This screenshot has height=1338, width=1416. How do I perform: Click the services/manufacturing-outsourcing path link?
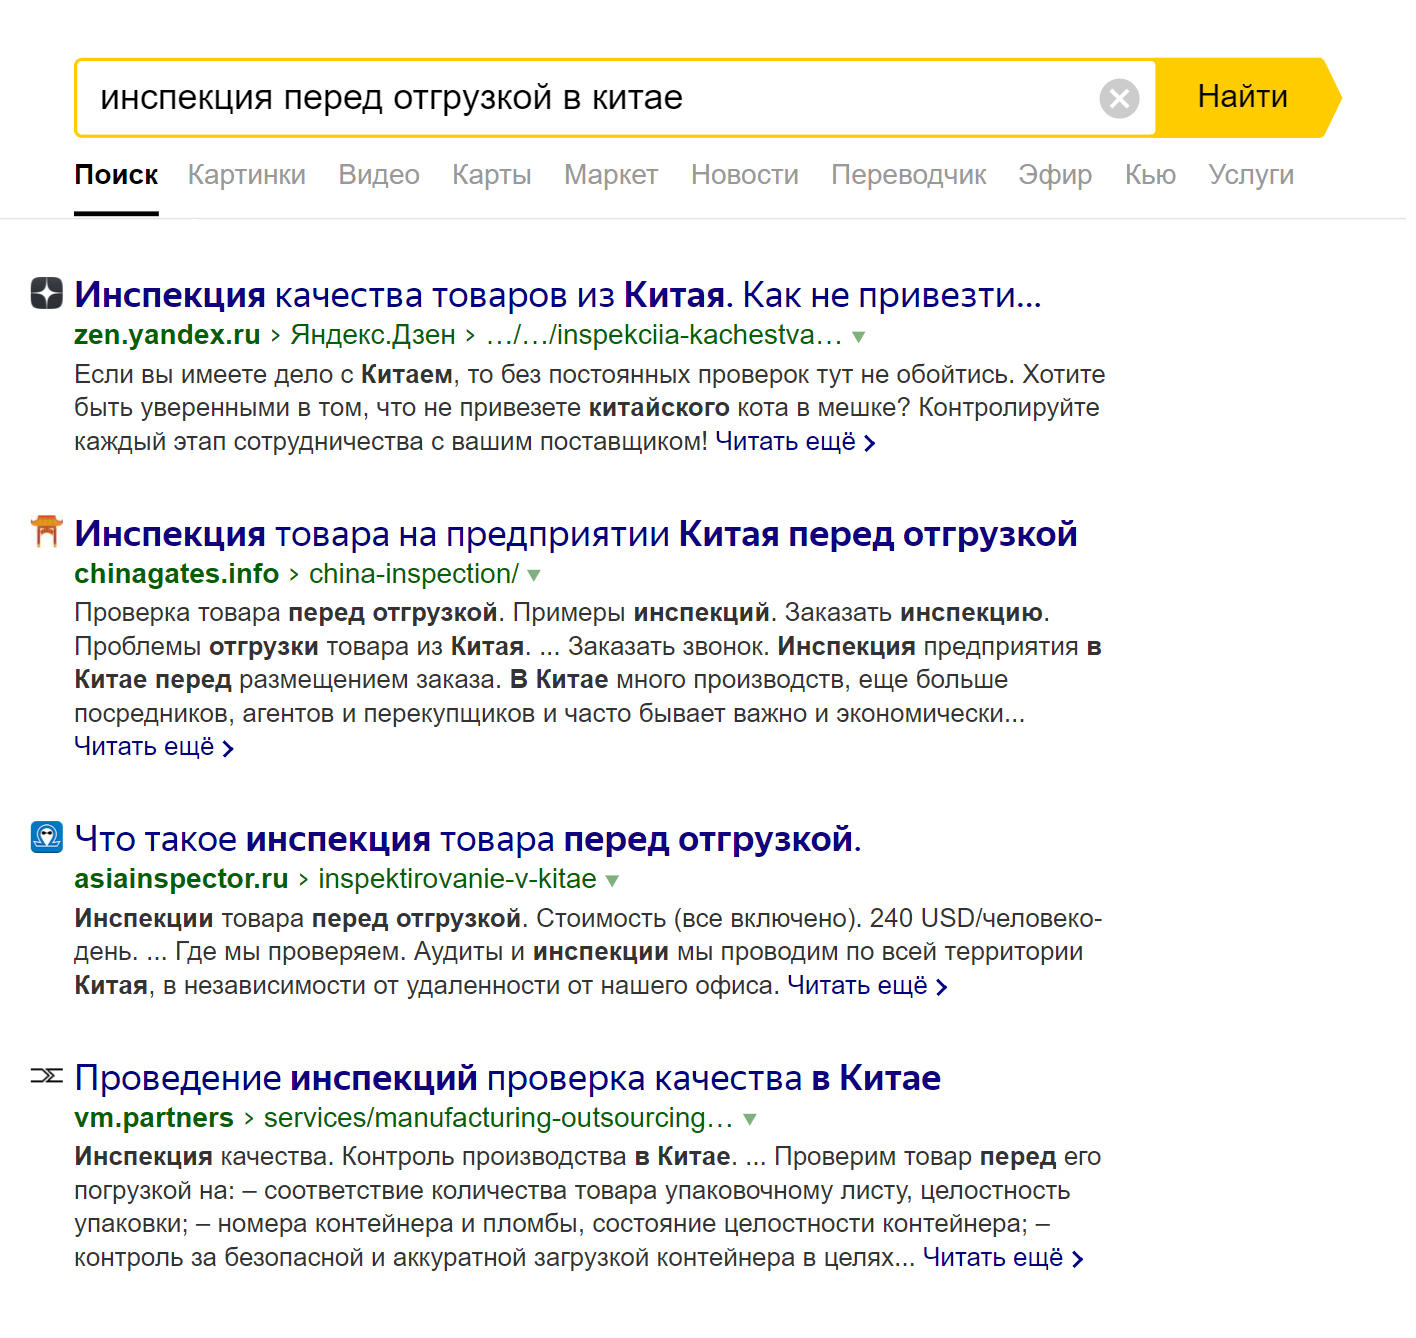tap(498, 1118)
